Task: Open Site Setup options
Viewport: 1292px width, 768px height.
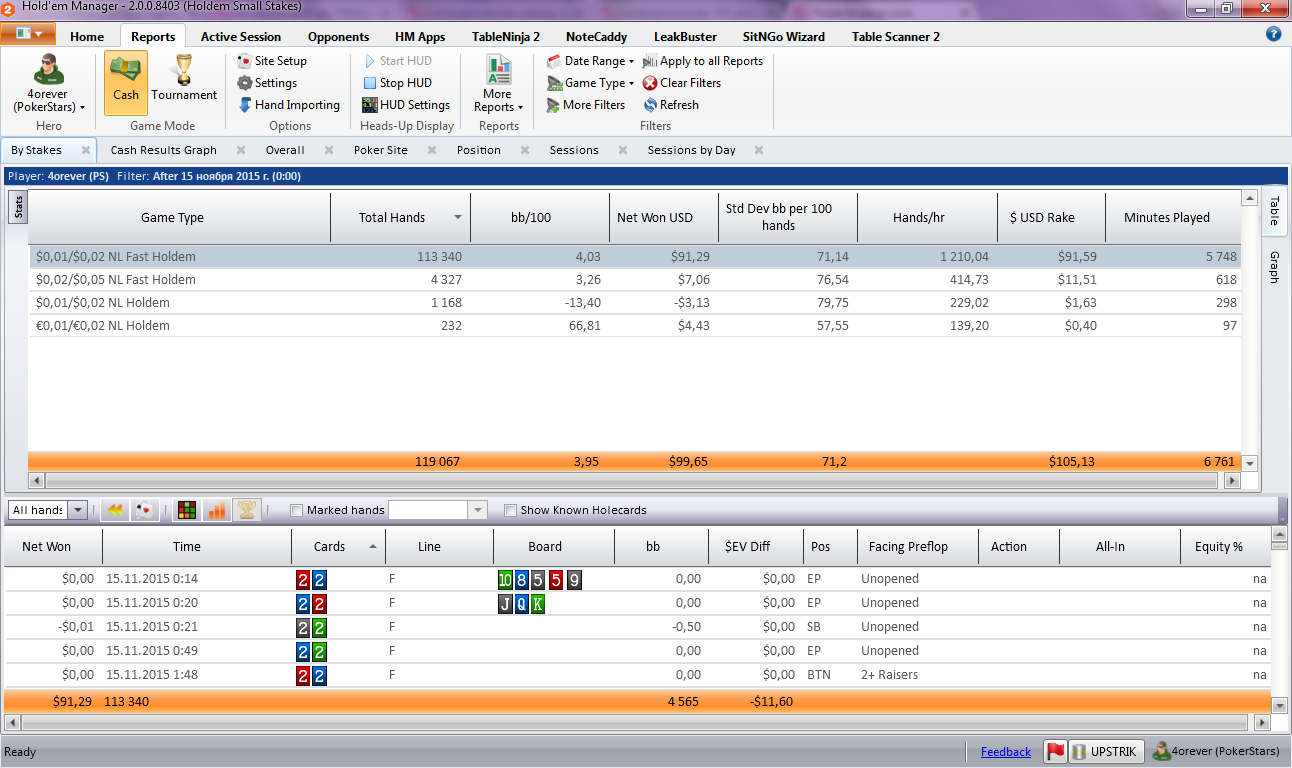Action: click(272, 61)
